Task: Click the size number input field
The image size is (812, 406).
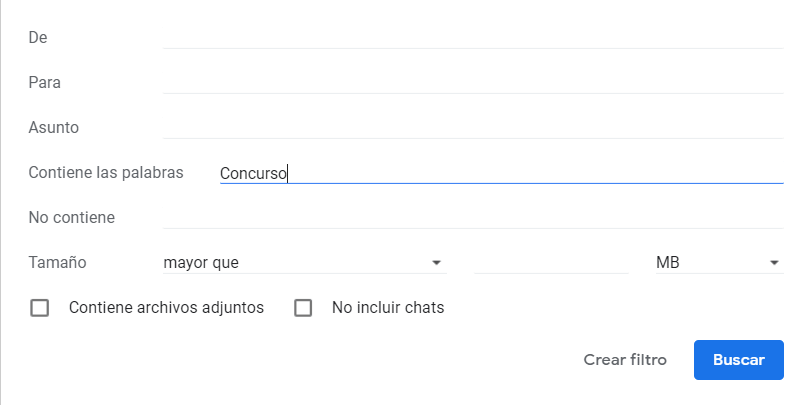Action: (550, 263)
